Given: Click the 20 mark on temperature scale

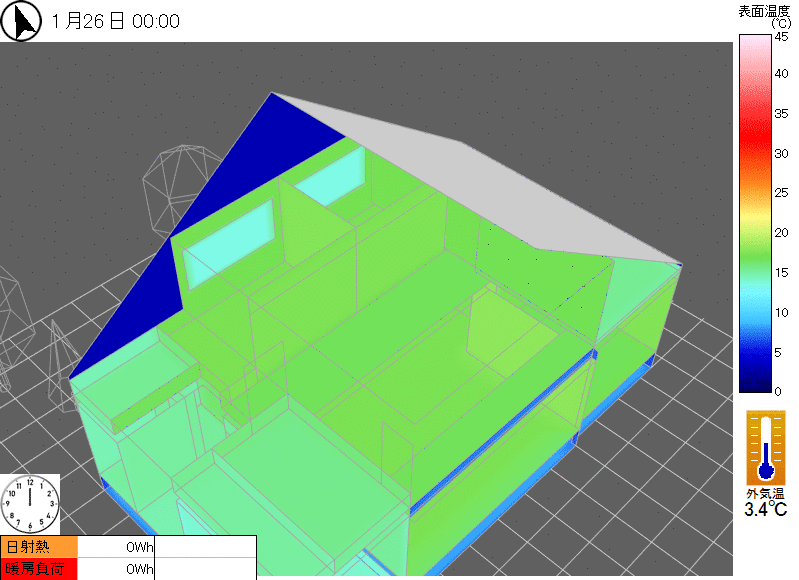Looking at the screenshot, I should 781,232.
